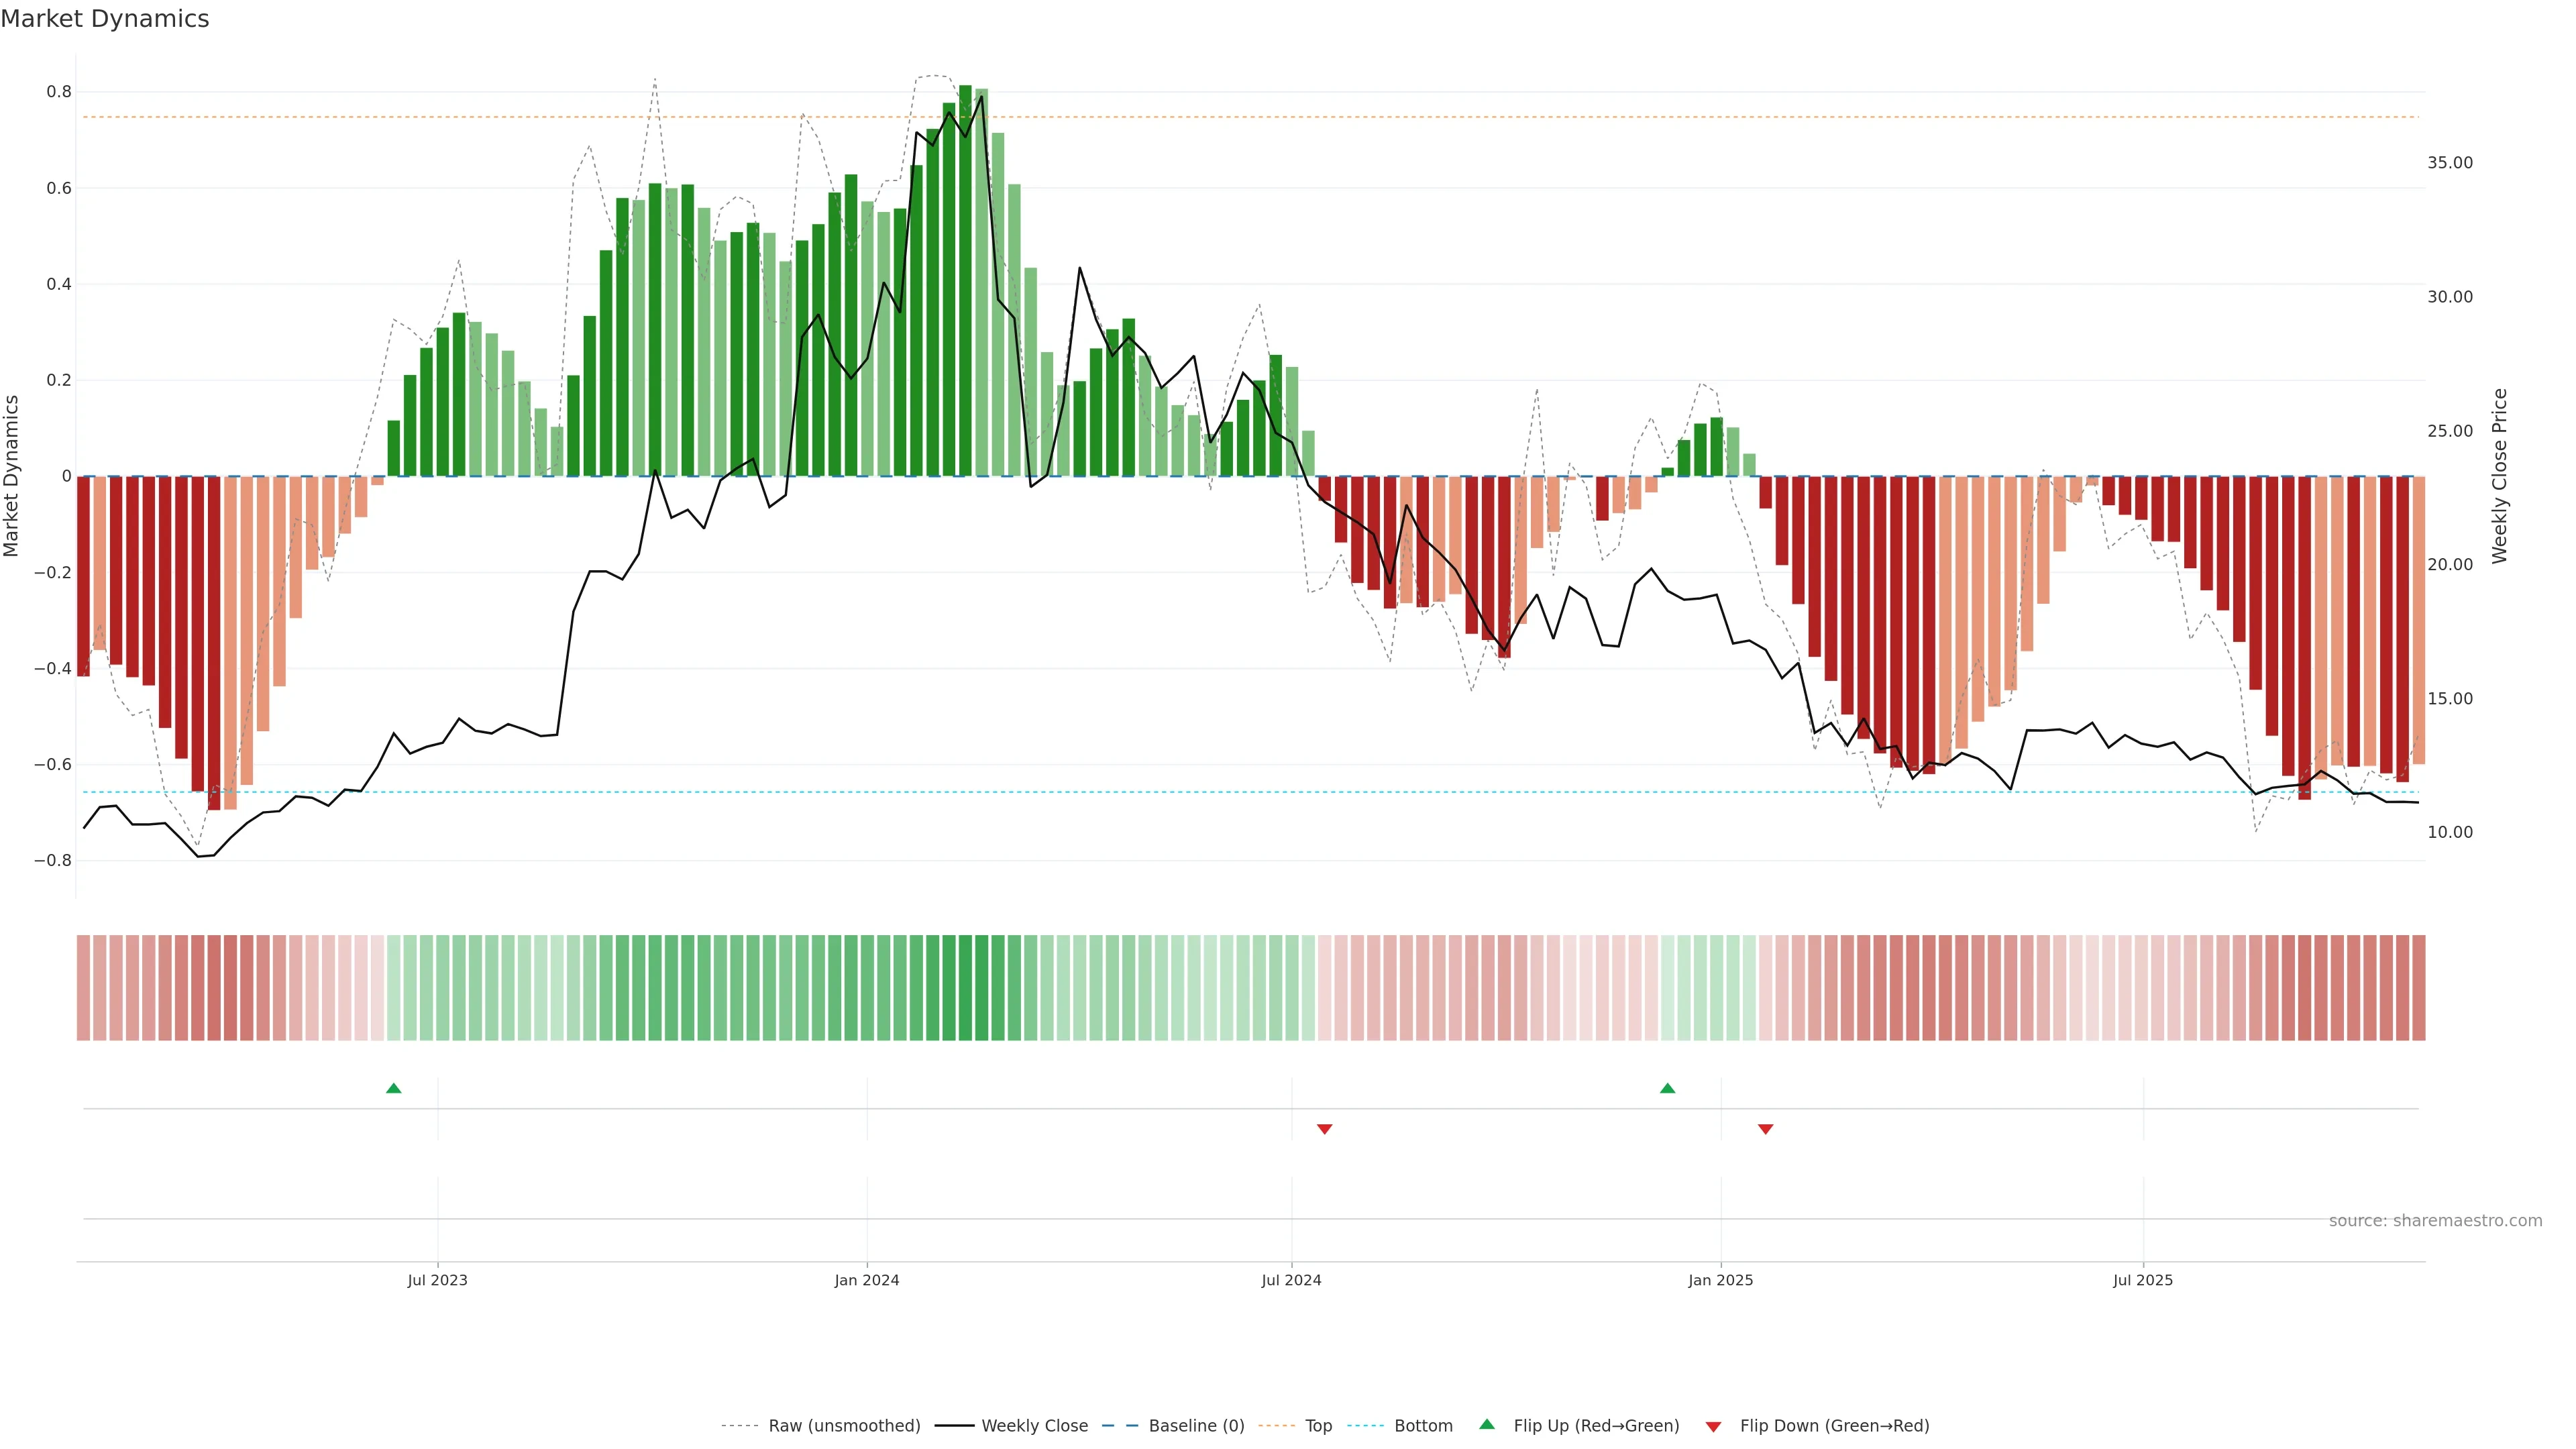The height and width of the screenshot is (1449, 2576).
Task: Click the Jan 2024 x-axis label
Action: coord(866,1280)
